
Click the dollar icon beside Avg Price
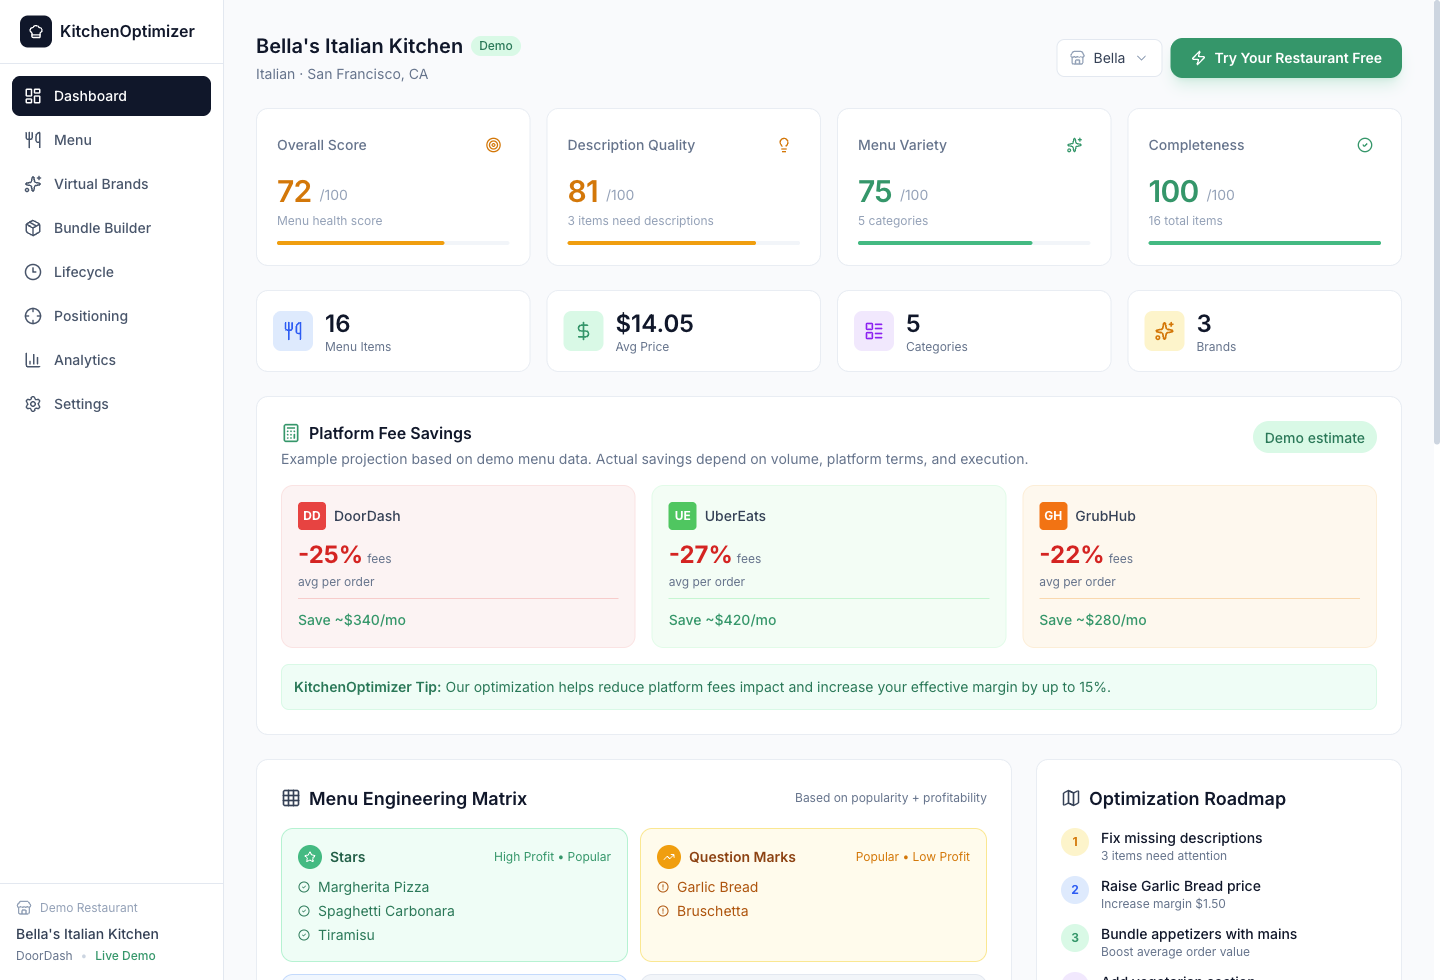pyautogui.click(x=583, y=331)
